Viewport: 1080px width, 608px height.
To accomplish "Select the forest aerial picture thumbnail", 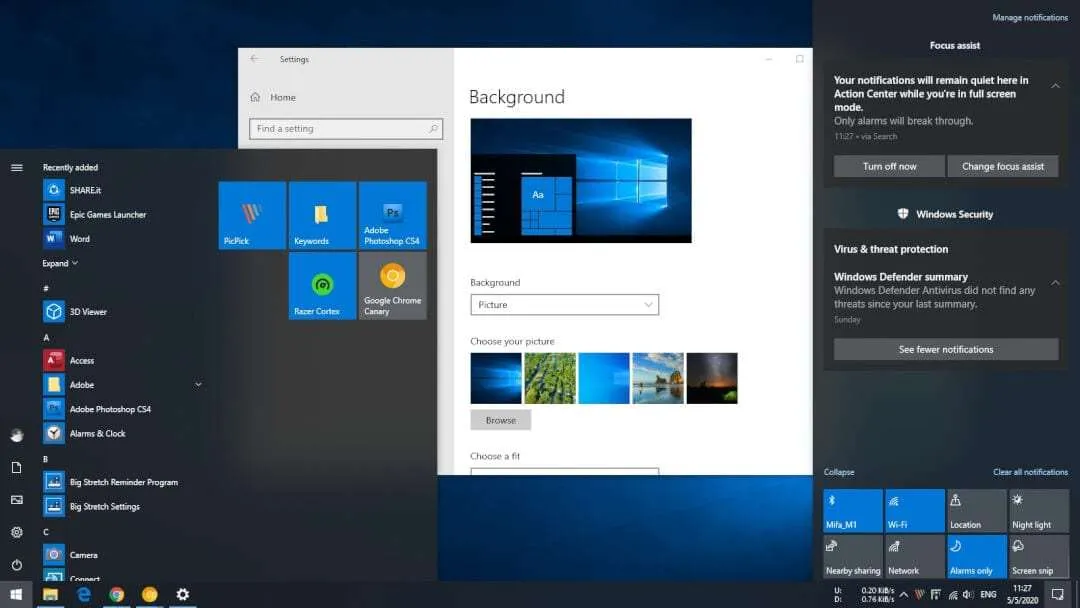I will click(550, 378).
